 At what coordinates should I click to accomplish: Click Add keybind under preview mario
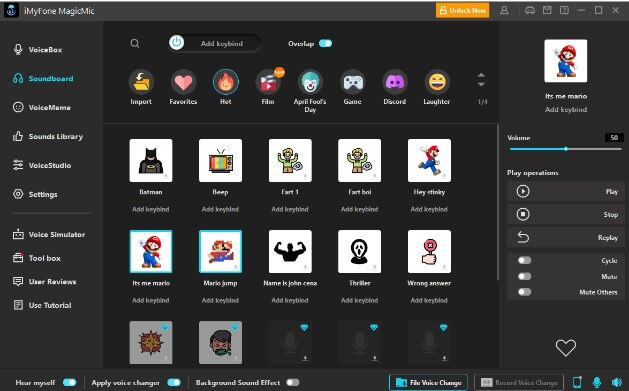[566, 109]
